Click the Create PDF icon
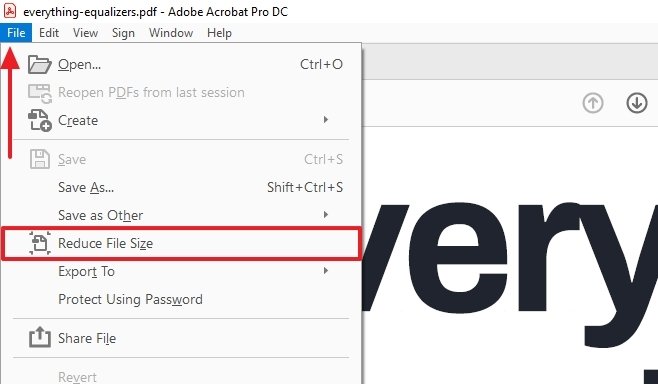The image size is (658, 384). (x=40, y=120)
